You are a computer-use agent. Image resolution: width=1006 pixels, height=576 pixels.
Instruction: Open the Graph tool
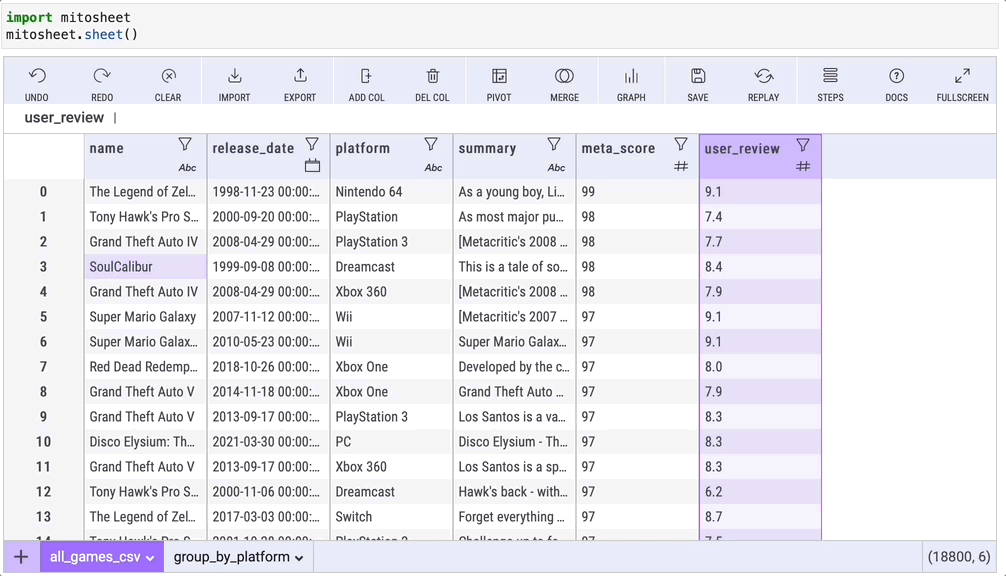coord(631,77)
